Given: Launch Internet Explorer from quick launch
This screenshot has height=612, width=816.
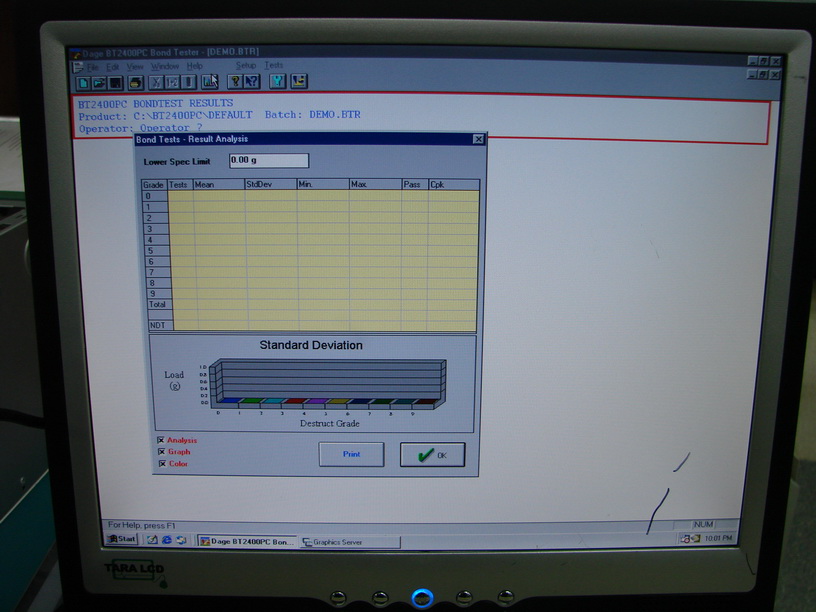Looking at the screenshot, I should 167,540.
